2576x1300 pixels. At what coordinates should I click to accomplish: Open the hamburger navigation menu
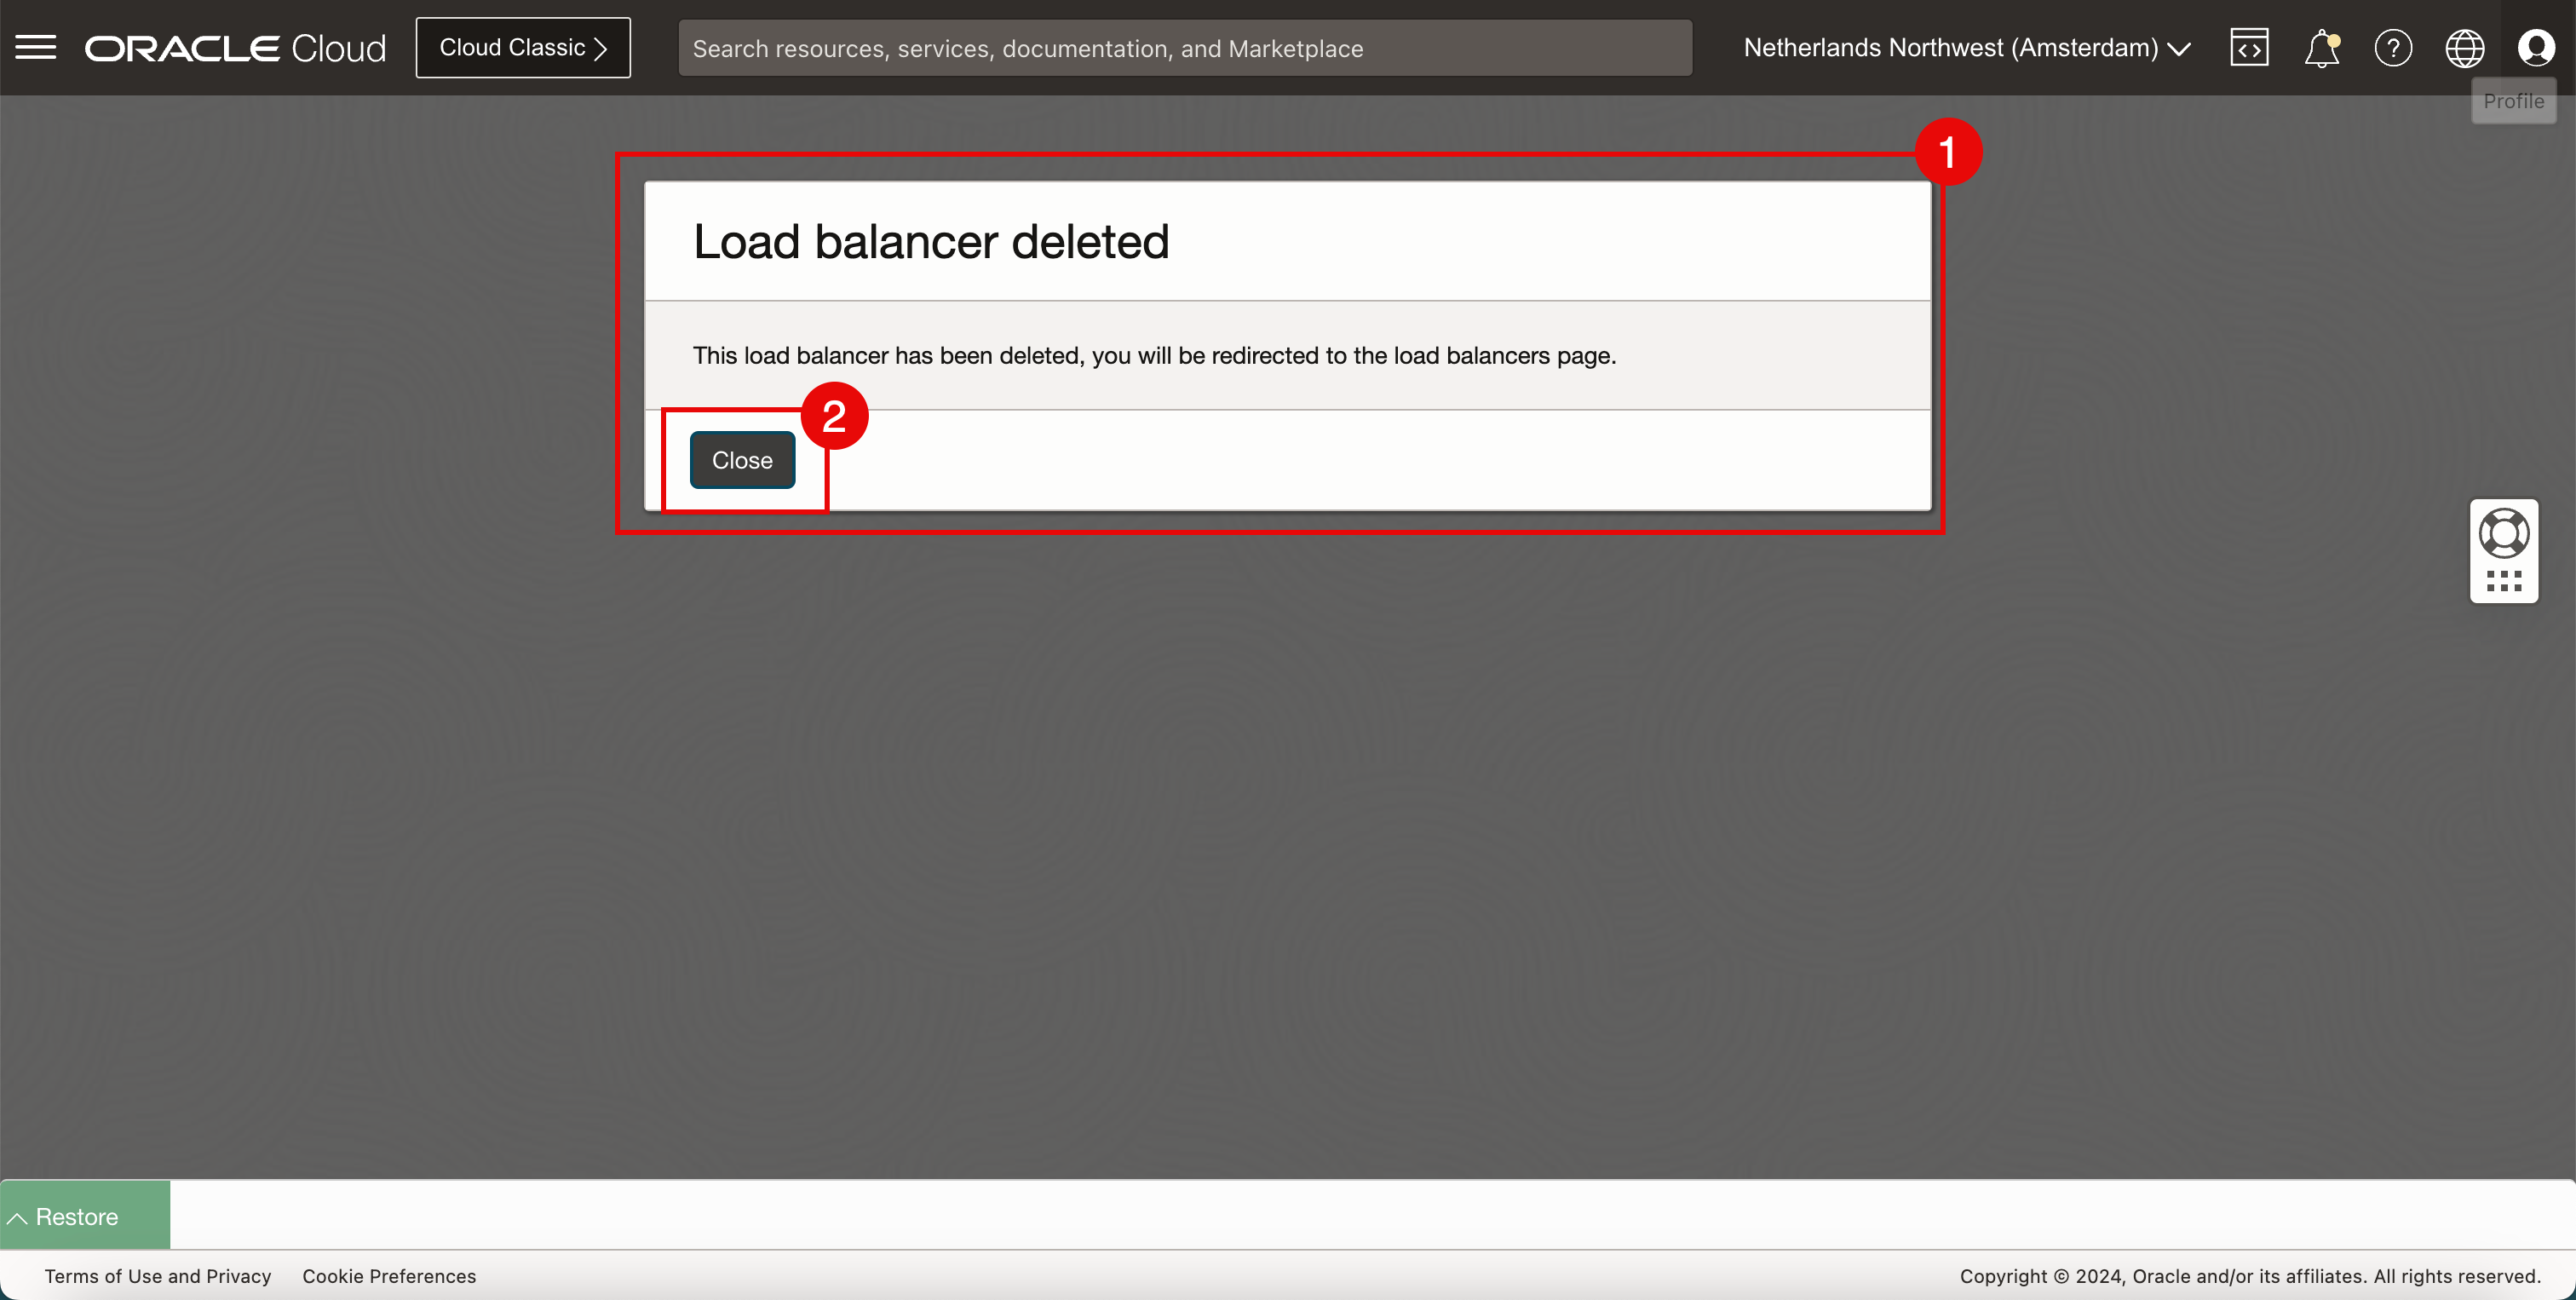pyautogui.click(x=36, y=47)
